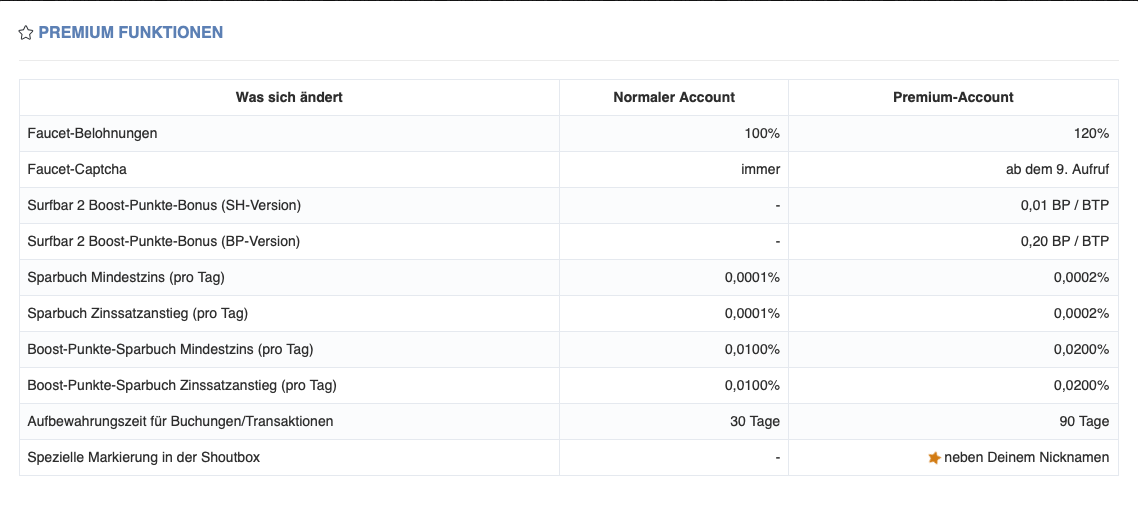
Task: Click Spezielle Markierung in der Shoutbox label
Action: click(x=144, y=458)
